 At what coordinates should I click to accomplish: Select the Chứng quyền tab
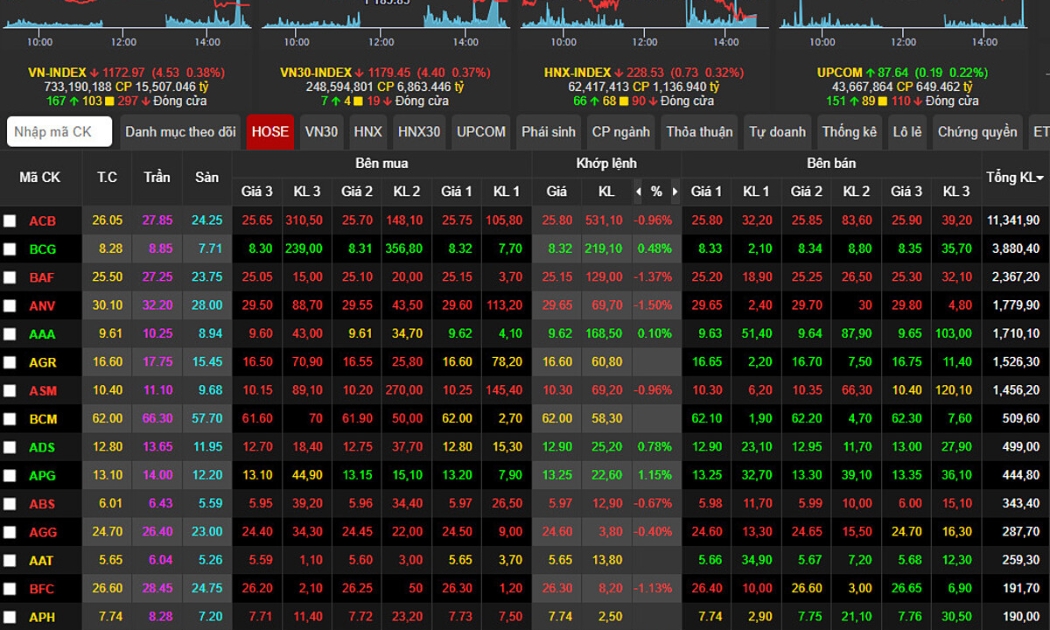pyautogui.click(x=977, y=132)
